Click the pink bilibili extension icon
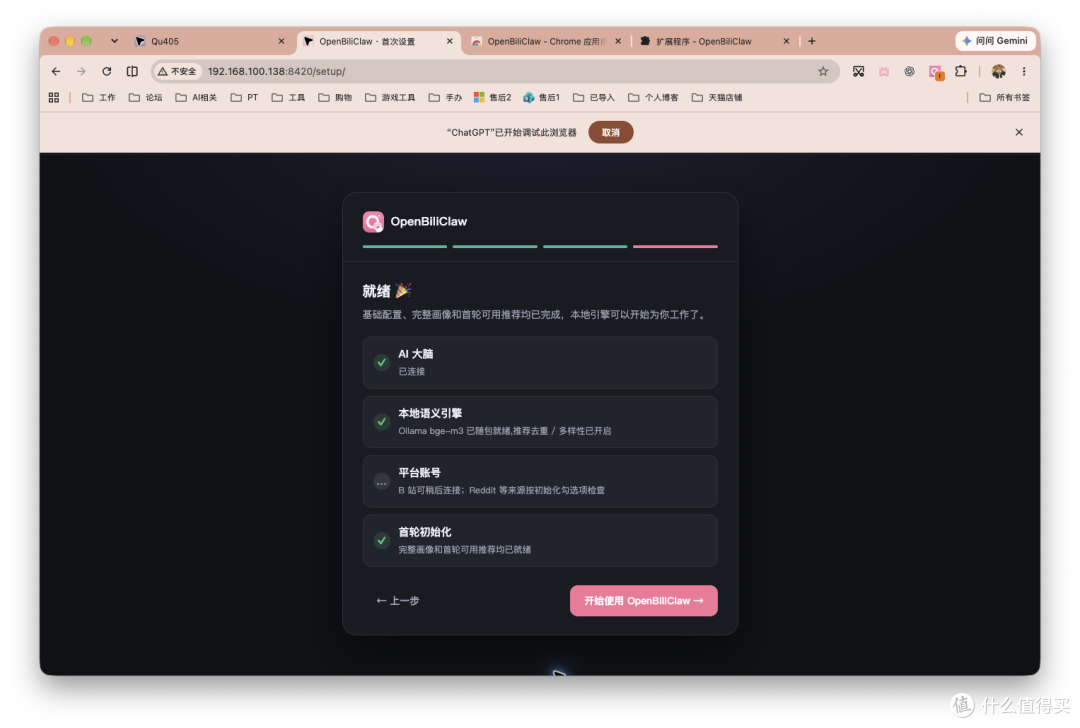The image size is (1080, 728). tap(884, 71)
